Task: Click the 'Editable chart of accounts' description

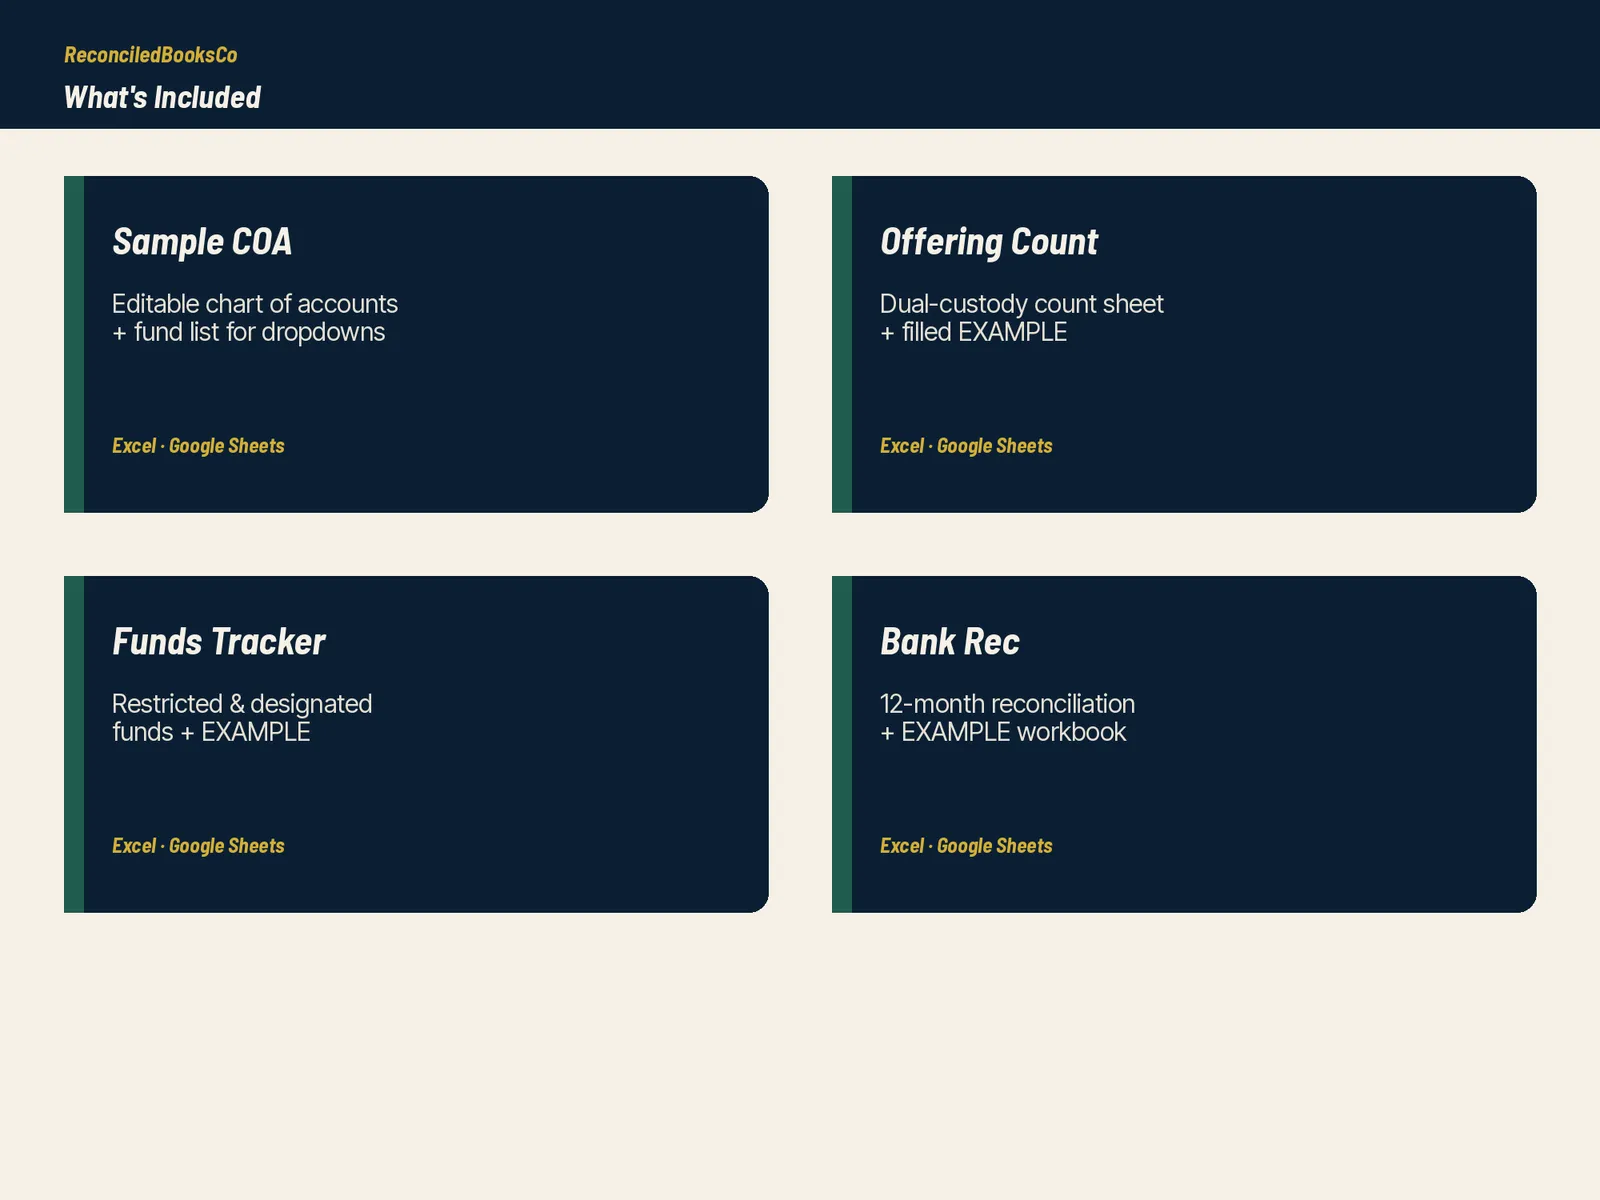Action: (255, 318)
